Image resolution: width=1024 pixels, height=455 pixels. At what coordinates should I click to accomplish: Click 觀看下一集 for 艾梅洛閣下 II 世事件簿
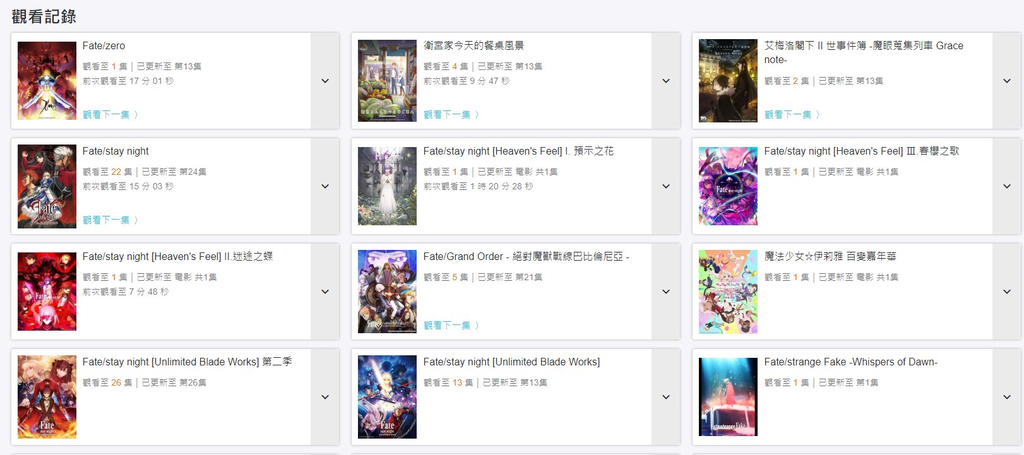click(792, 114)
